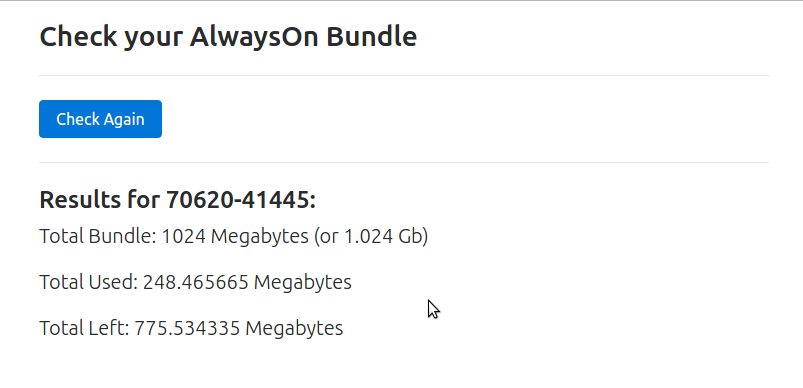Click the word 'AlwaysOn' in the title
Screen dimensions: 803x388
[255, 37]
